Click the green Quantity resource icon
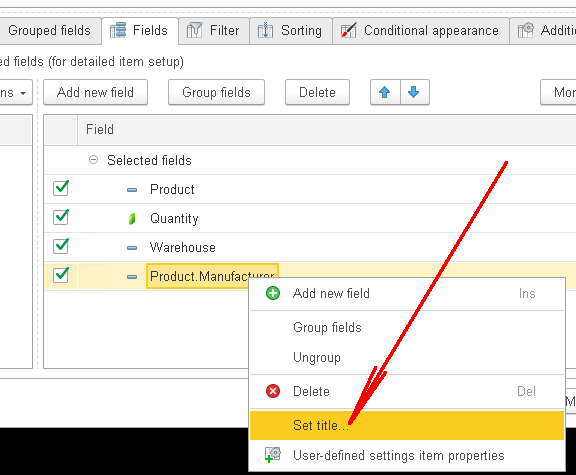576x475 pixels. (132, 219)
